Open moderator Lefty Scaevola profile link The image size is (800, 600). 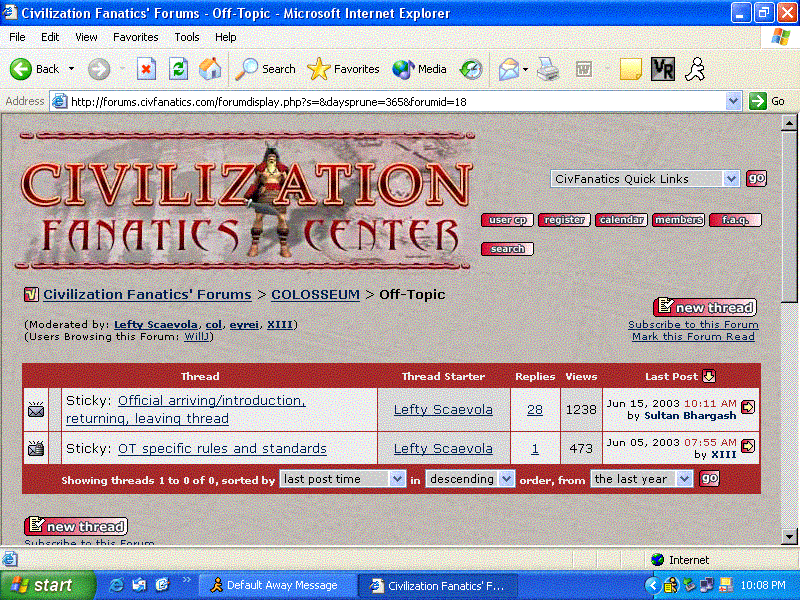[x=156, y=324]
